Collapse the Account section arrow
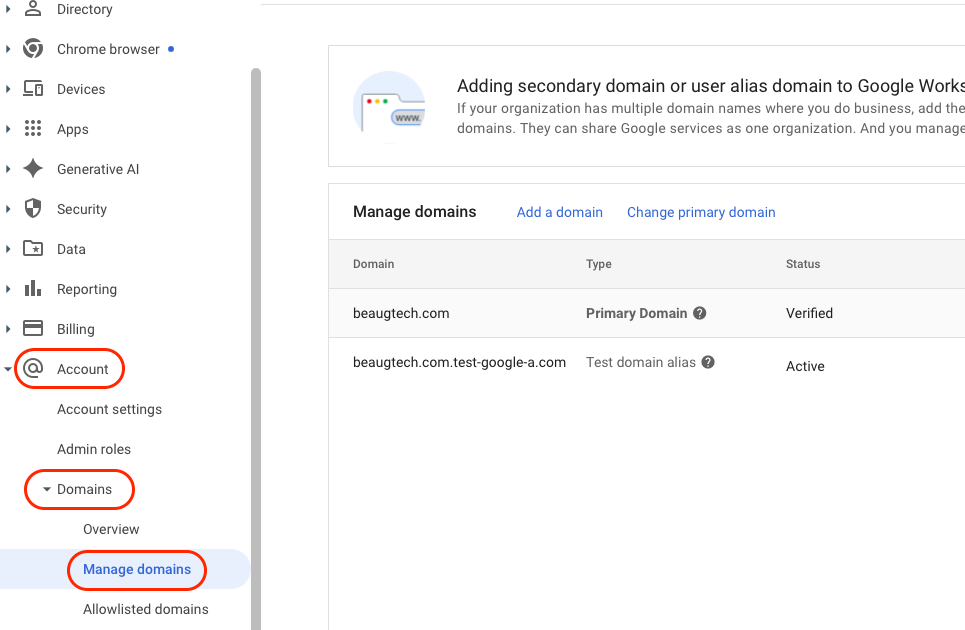The height and width of the screenshot is (630, 965). pyautogui.click(x=8, y=369)
